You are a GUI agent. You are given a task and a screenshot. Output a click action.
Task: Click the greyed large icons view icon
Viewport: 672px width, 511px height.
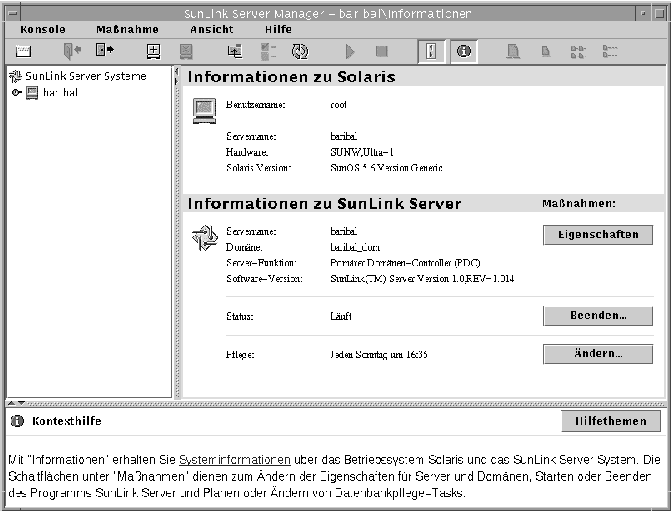coord(513,51)
